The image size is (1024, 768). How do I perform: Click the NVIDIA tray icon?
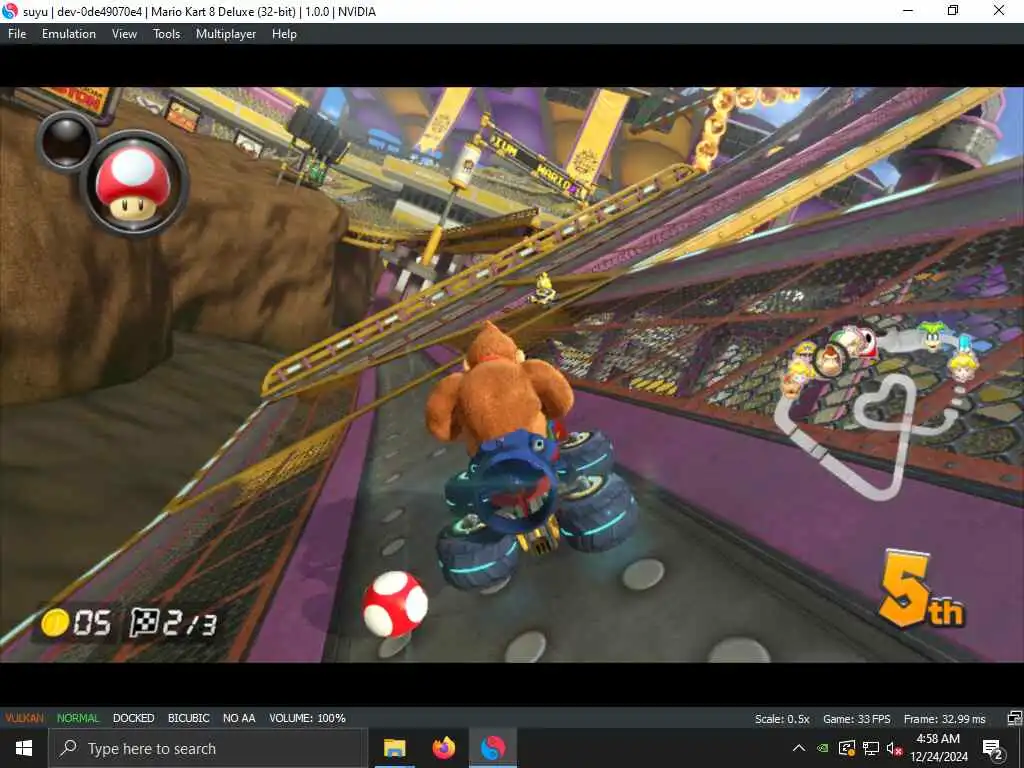824,748
